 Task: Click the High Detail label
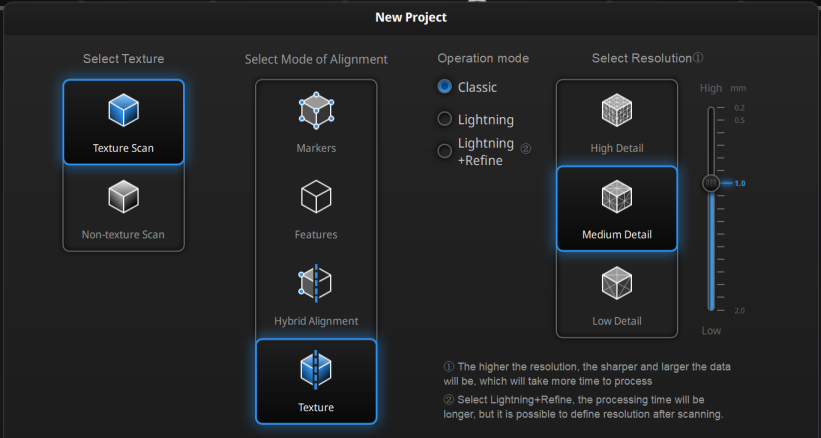(617, 148)
